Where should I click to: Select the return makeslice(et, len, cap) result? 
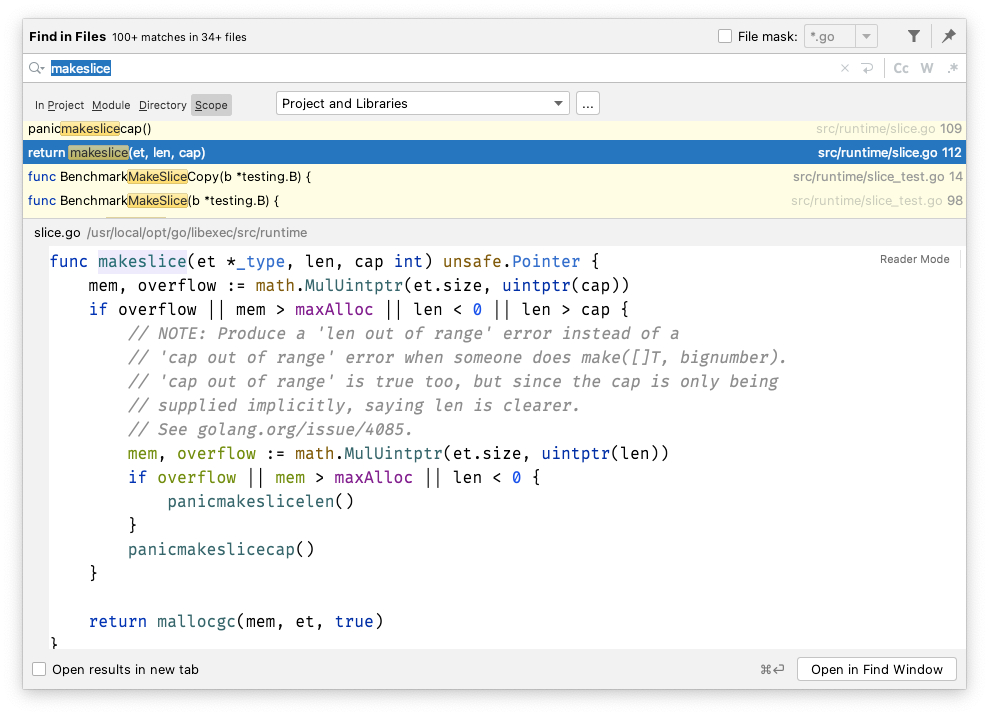point(494,153)
